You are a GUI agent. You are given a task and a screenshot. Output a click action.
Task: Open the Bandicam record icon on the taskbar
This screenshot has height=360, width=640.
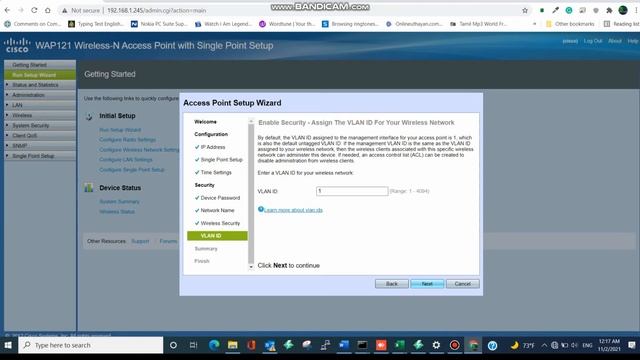[454, 345]
